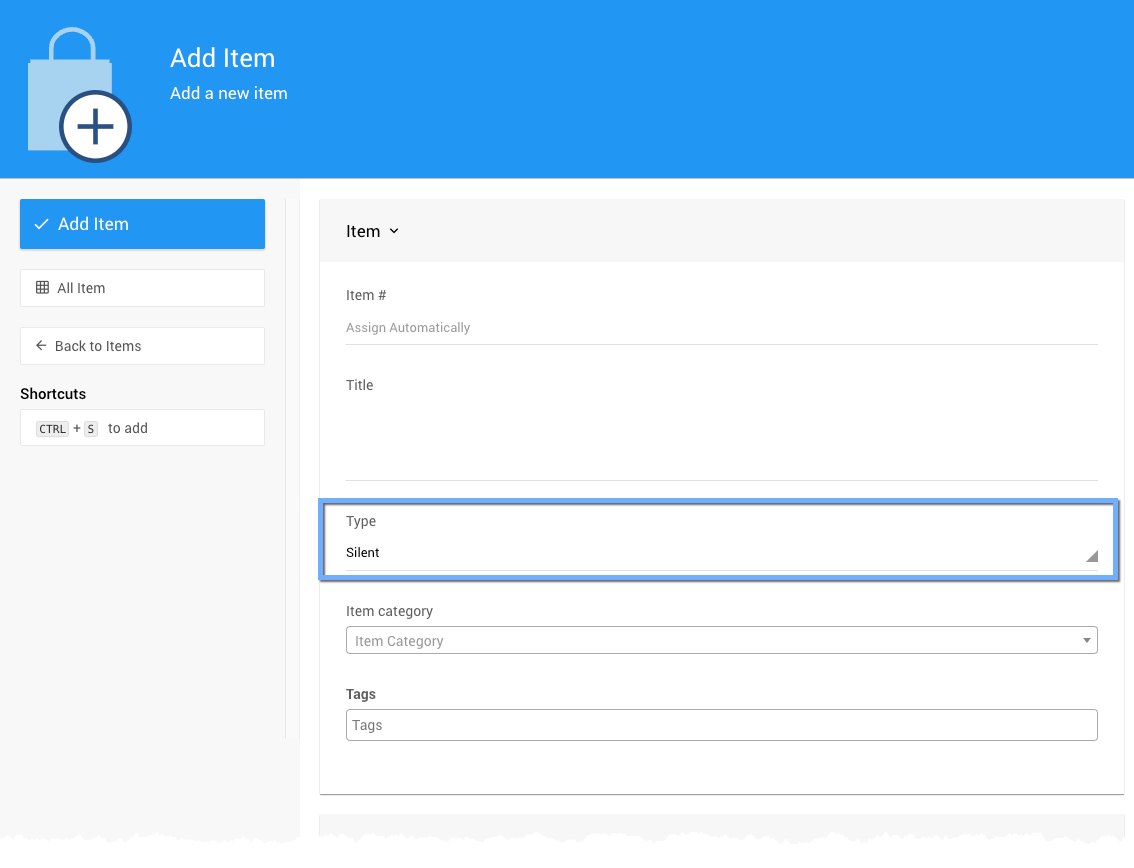This screenshot has width=1134, height=868.
Task: Click the Tags input box
Action: click(720, 725)
